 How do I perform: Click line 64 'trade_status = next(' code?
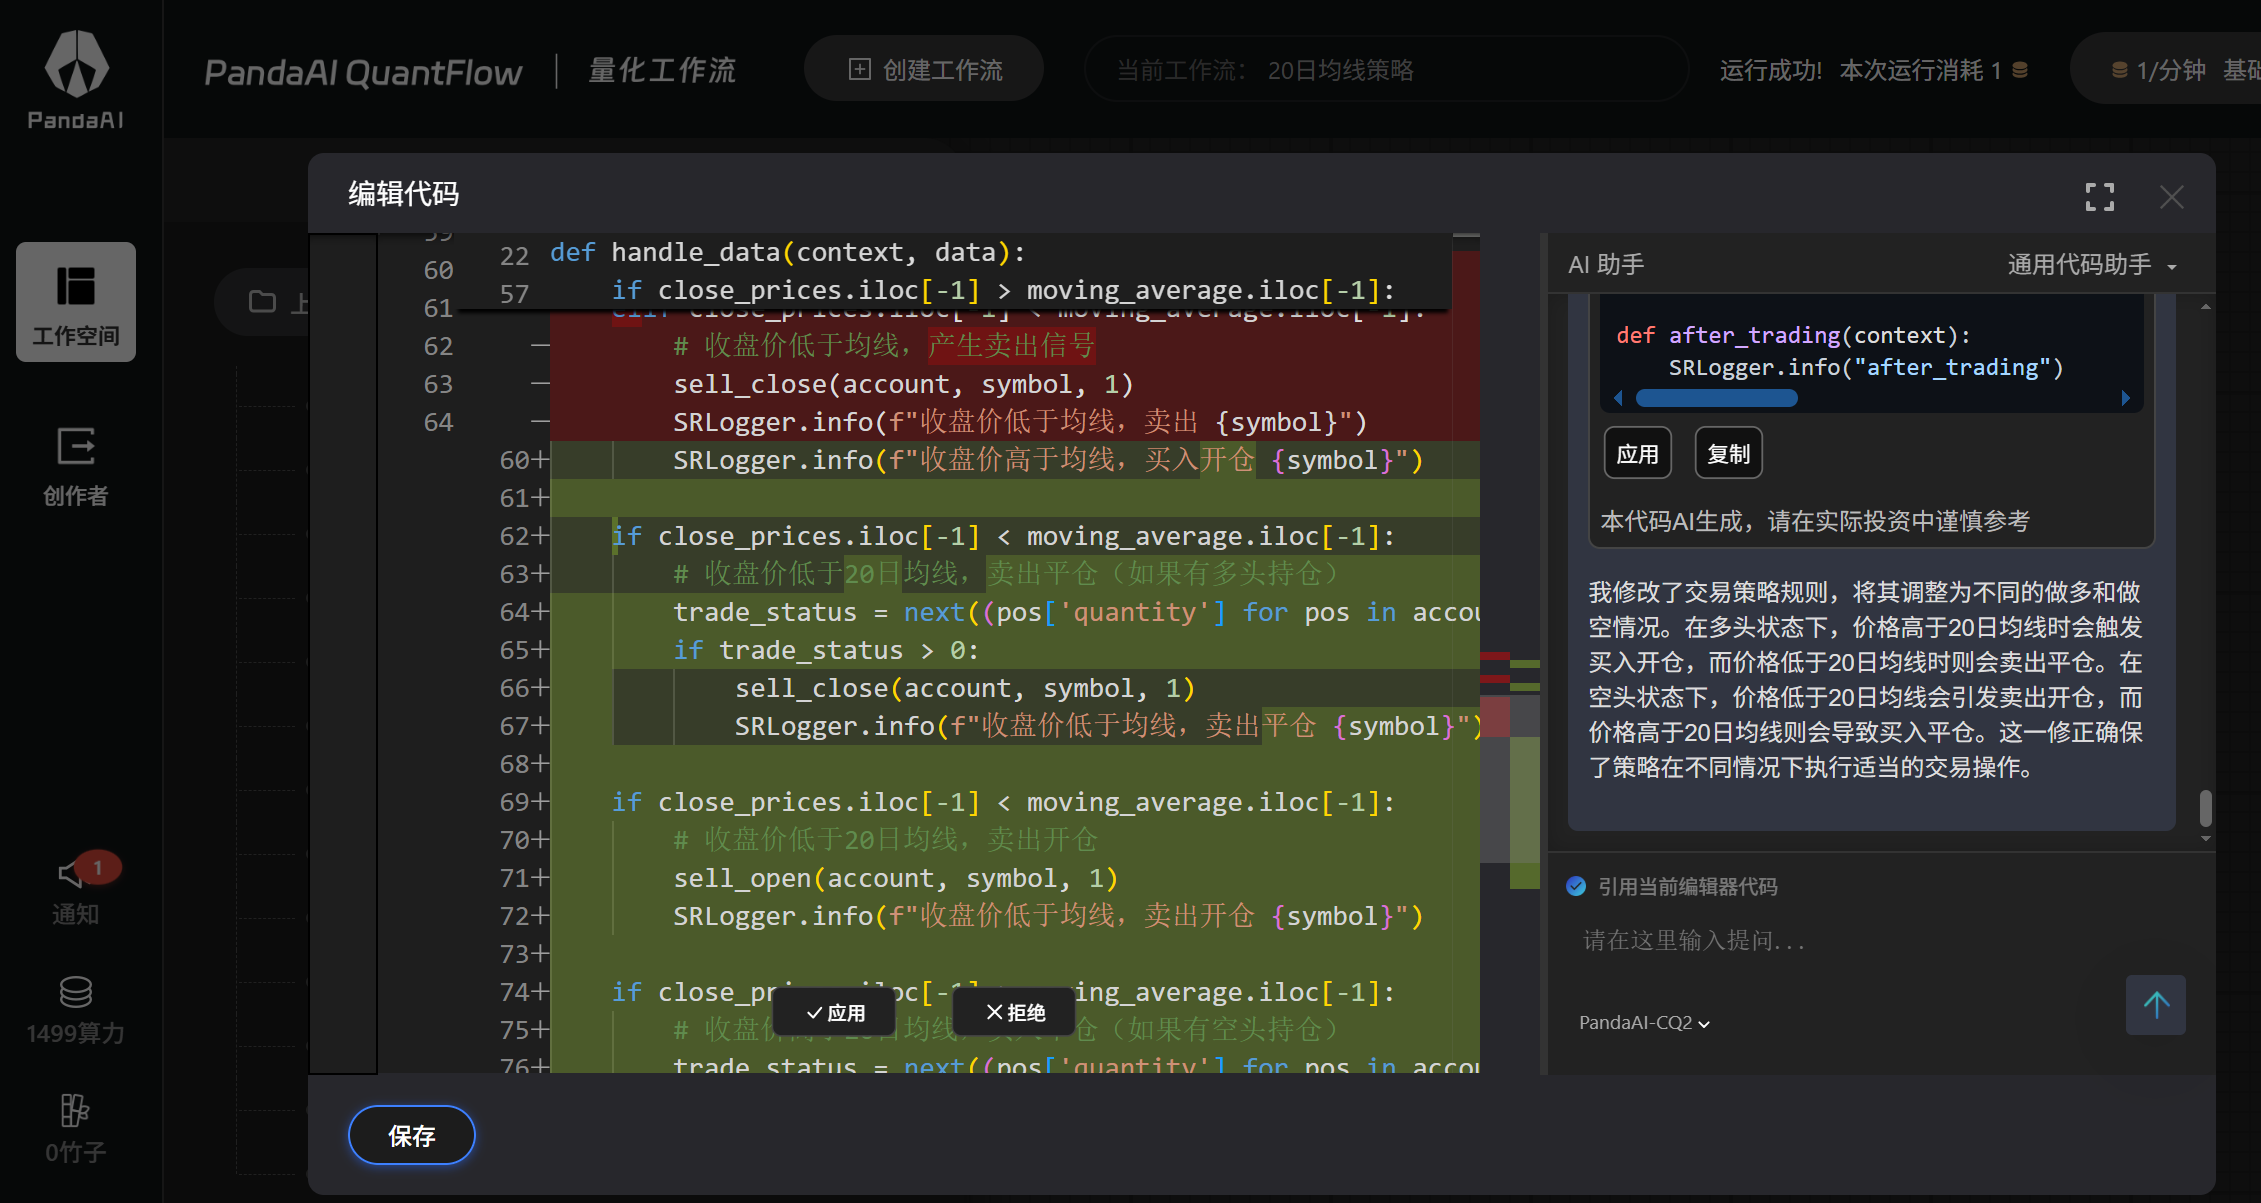tap(1076, 612)
